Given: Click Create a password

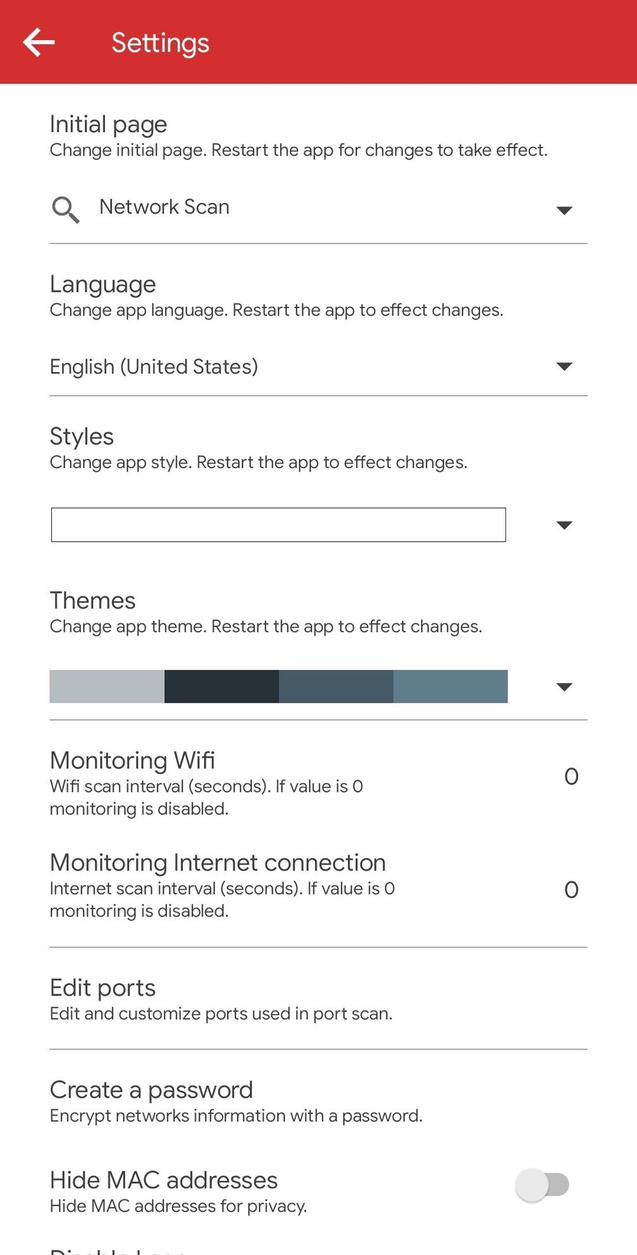Looking at the screenshot, I should click(151, 1090).
